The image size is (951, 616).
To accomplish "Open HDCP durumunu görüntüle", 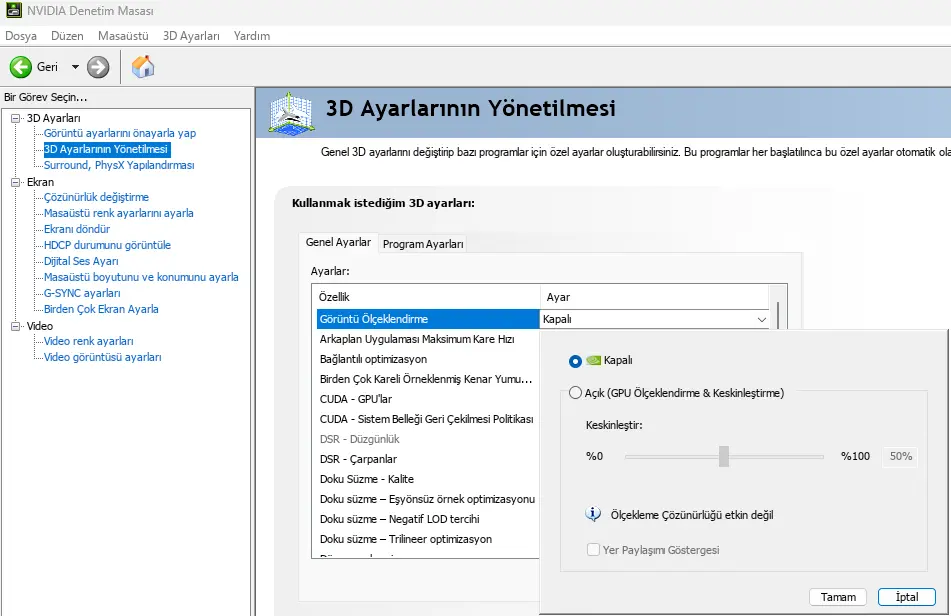I will pyautogui.click(x=107, y=245).
